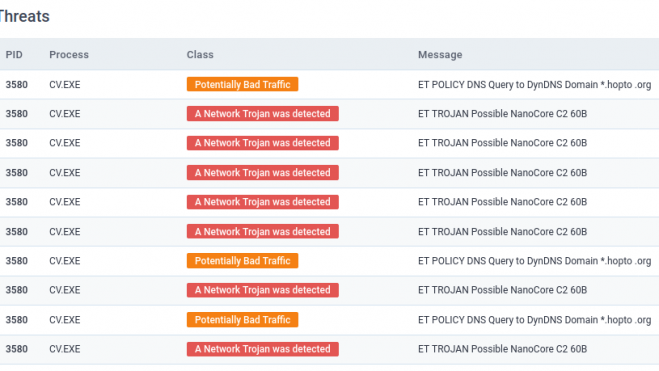Screen dimensions: 659x371
Task: Click Trojan badge between lower two orange badges
Action: (263, 290)
